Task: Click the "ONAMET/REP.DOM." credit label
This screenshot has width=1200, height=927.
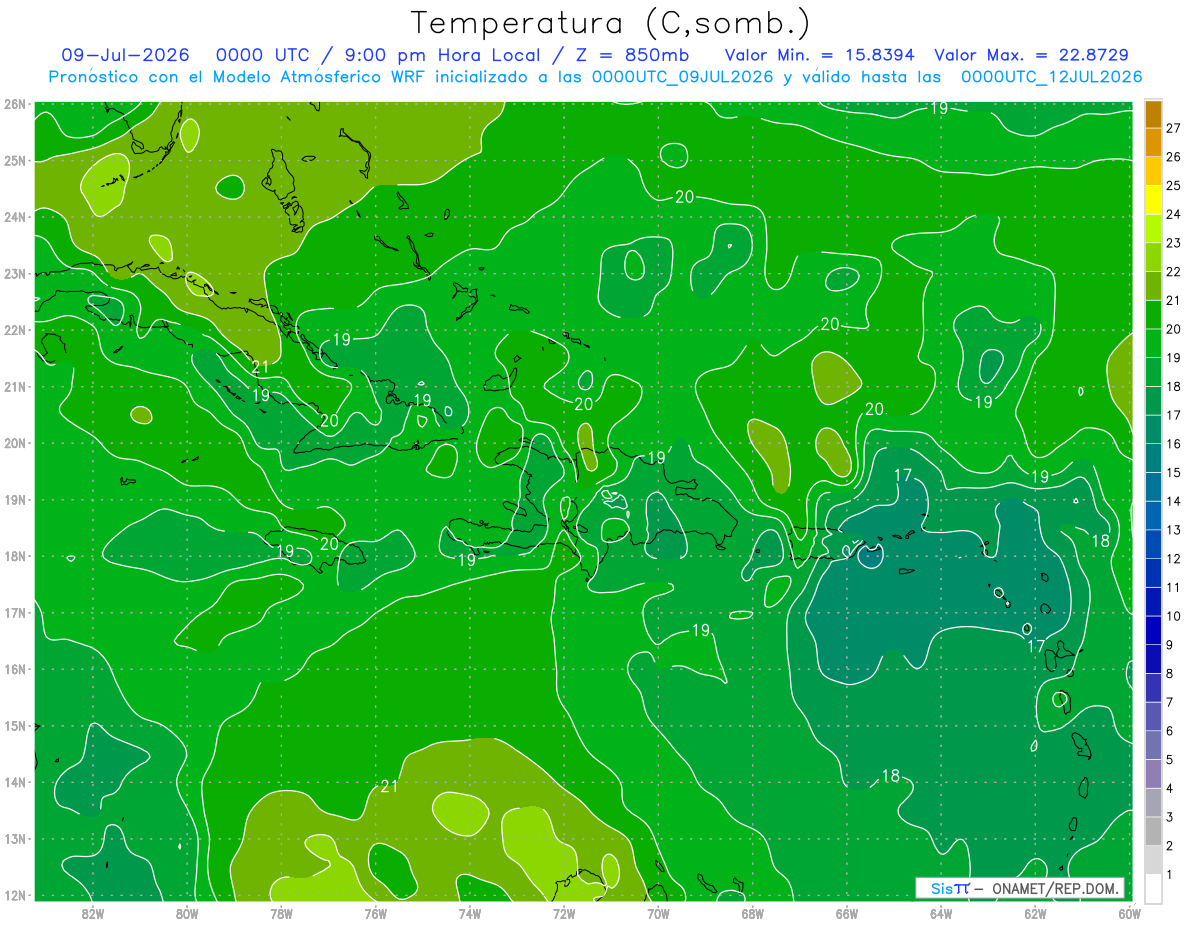Action: [x=1054, y=888]
